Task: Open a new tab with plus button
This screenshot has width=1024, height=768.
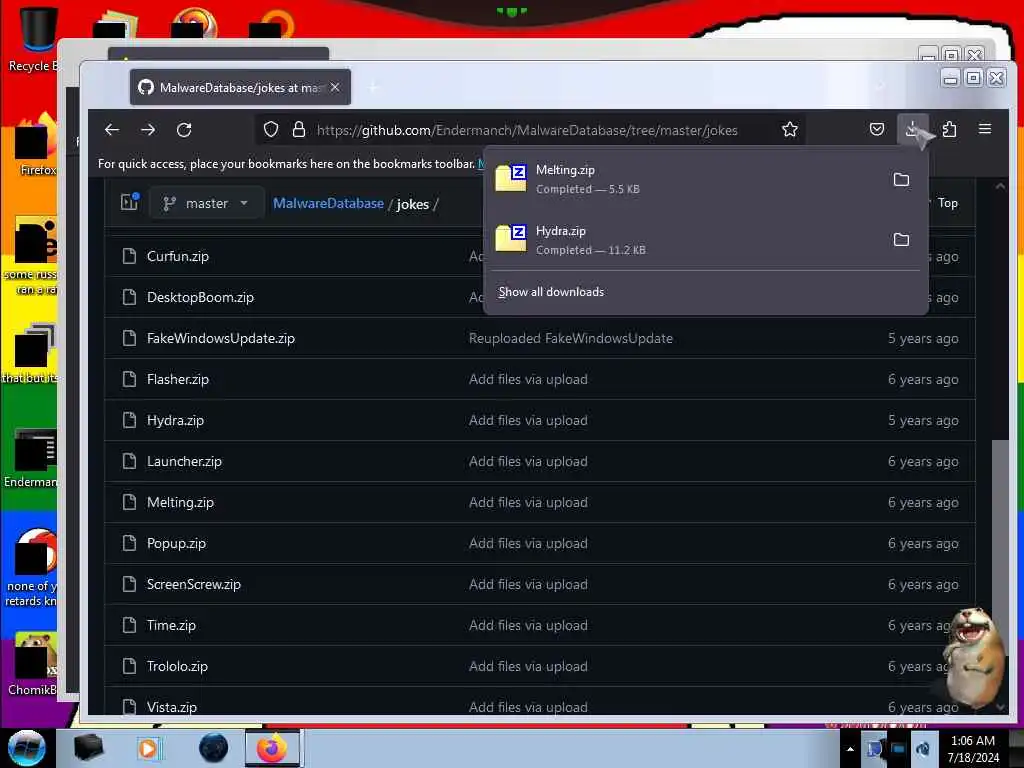Action: tap(374, 87)
